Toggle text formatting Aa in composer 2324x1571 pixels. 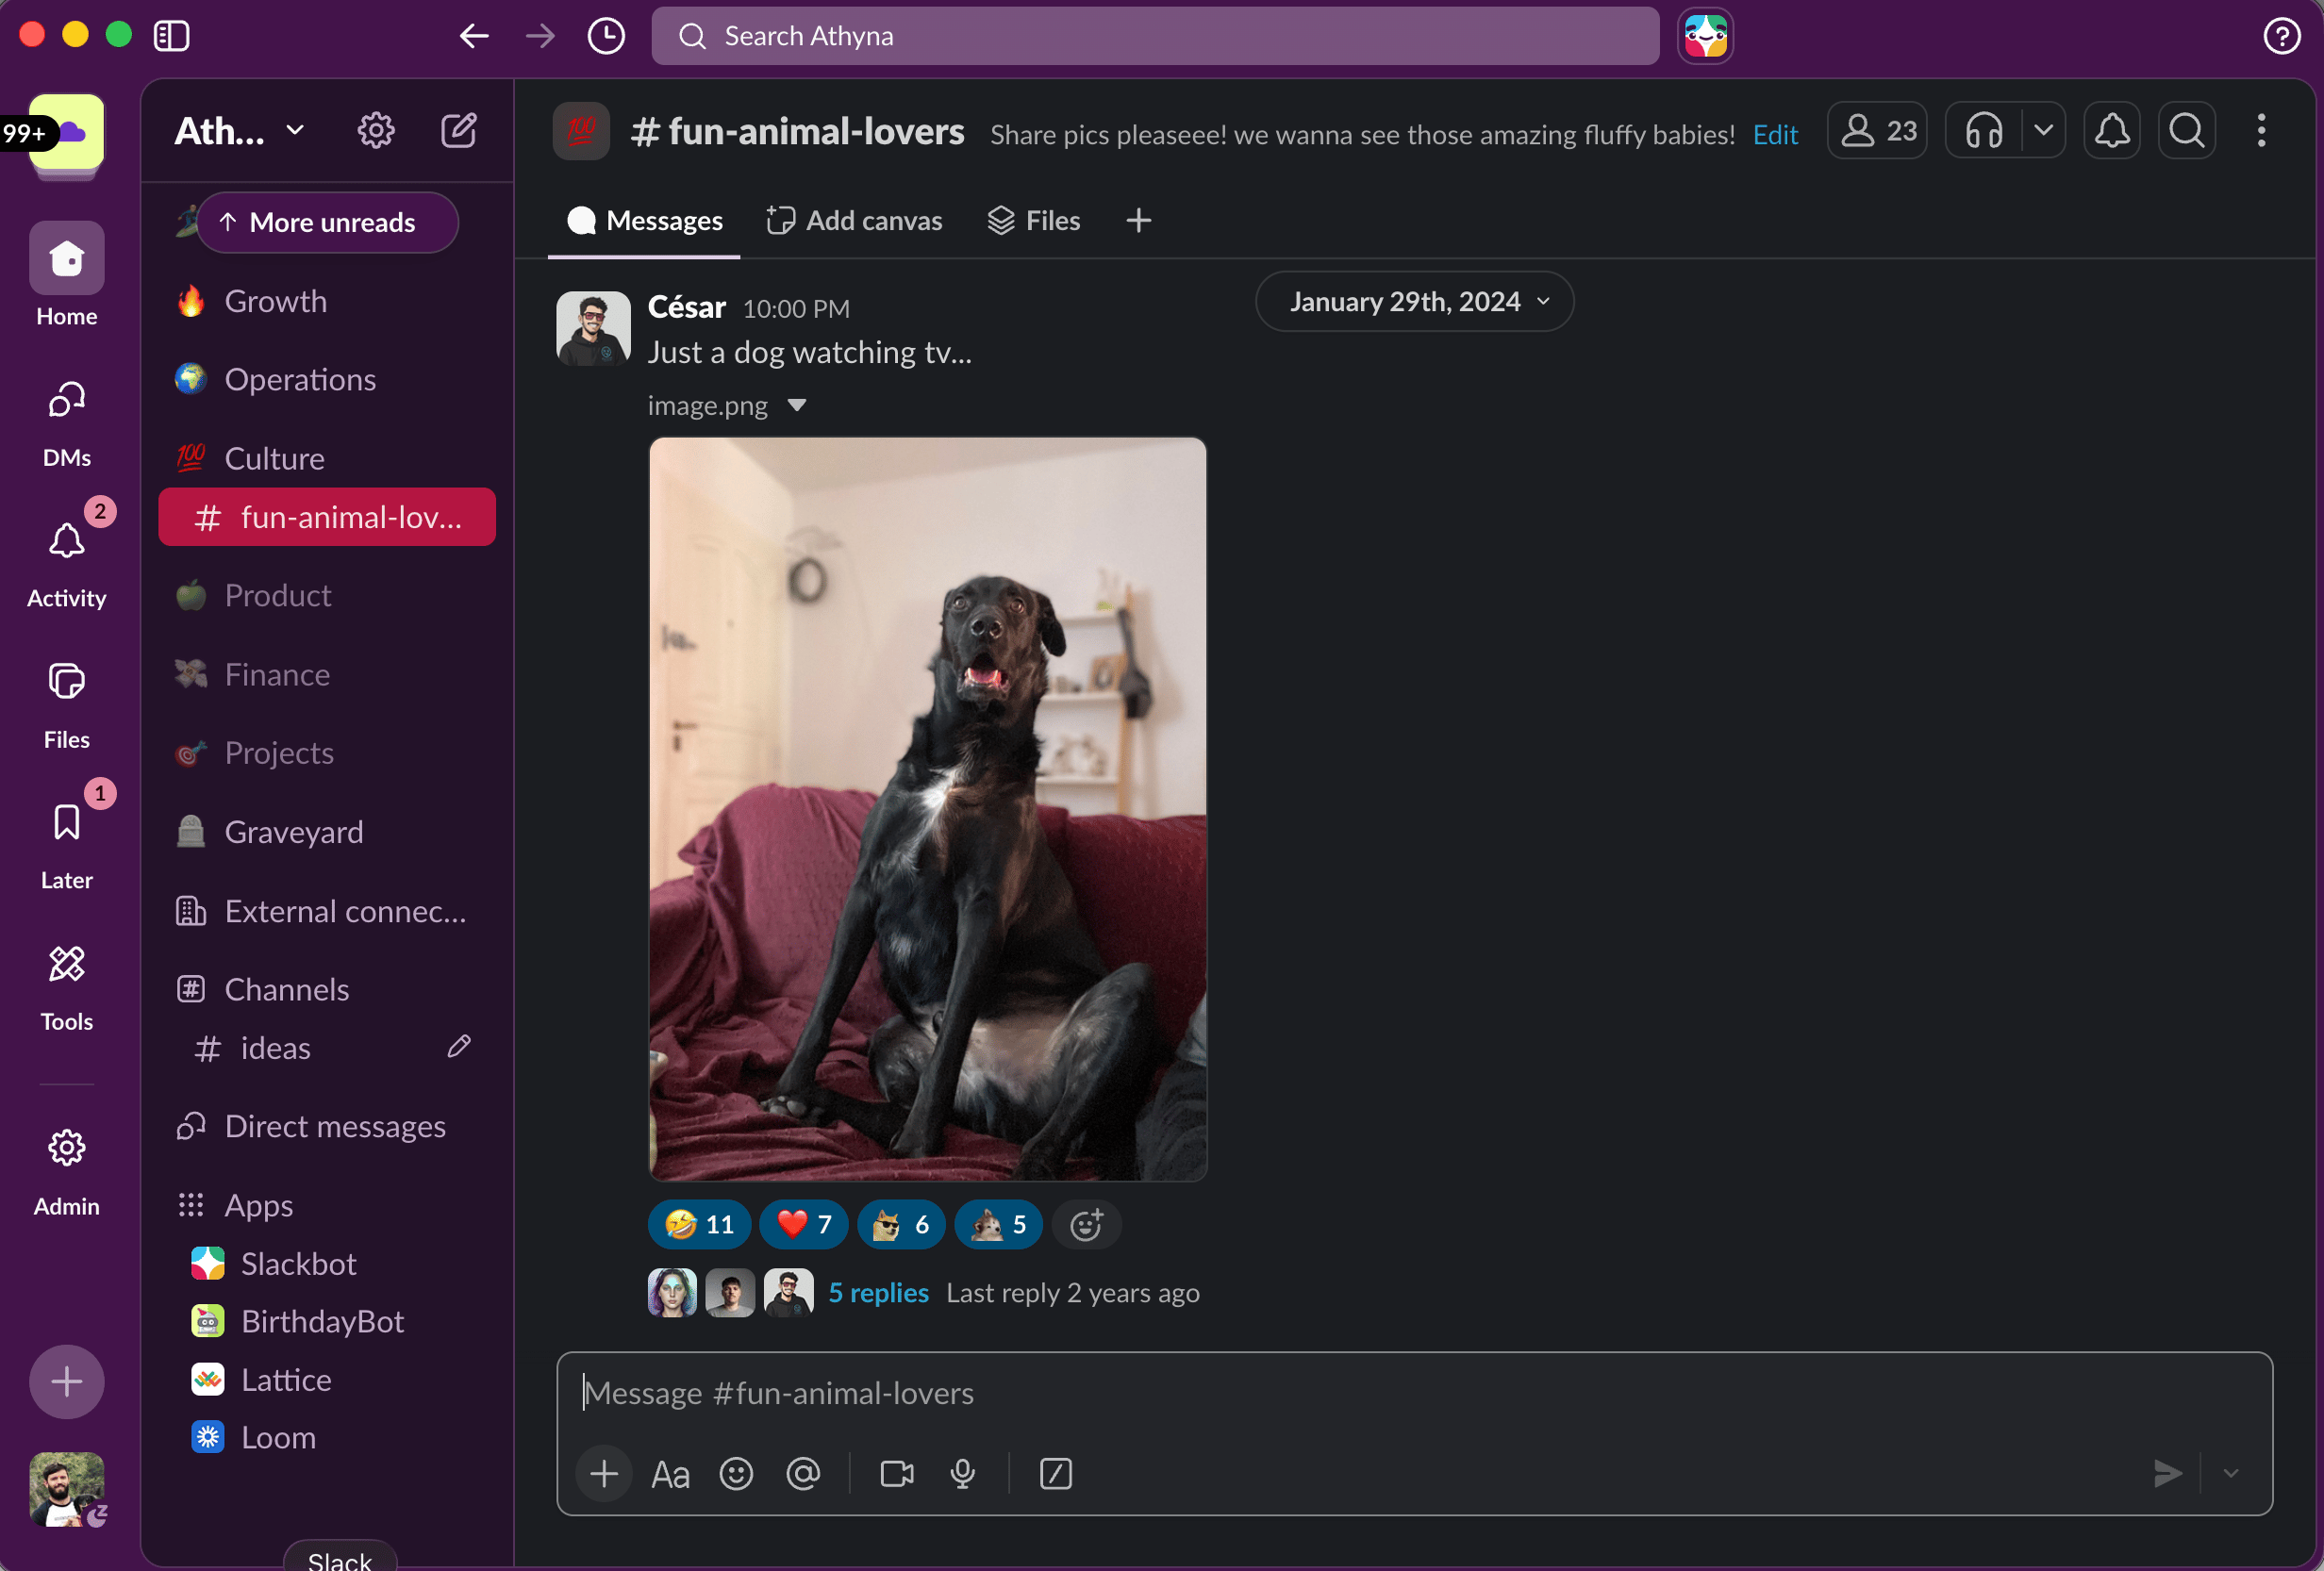670,1474
